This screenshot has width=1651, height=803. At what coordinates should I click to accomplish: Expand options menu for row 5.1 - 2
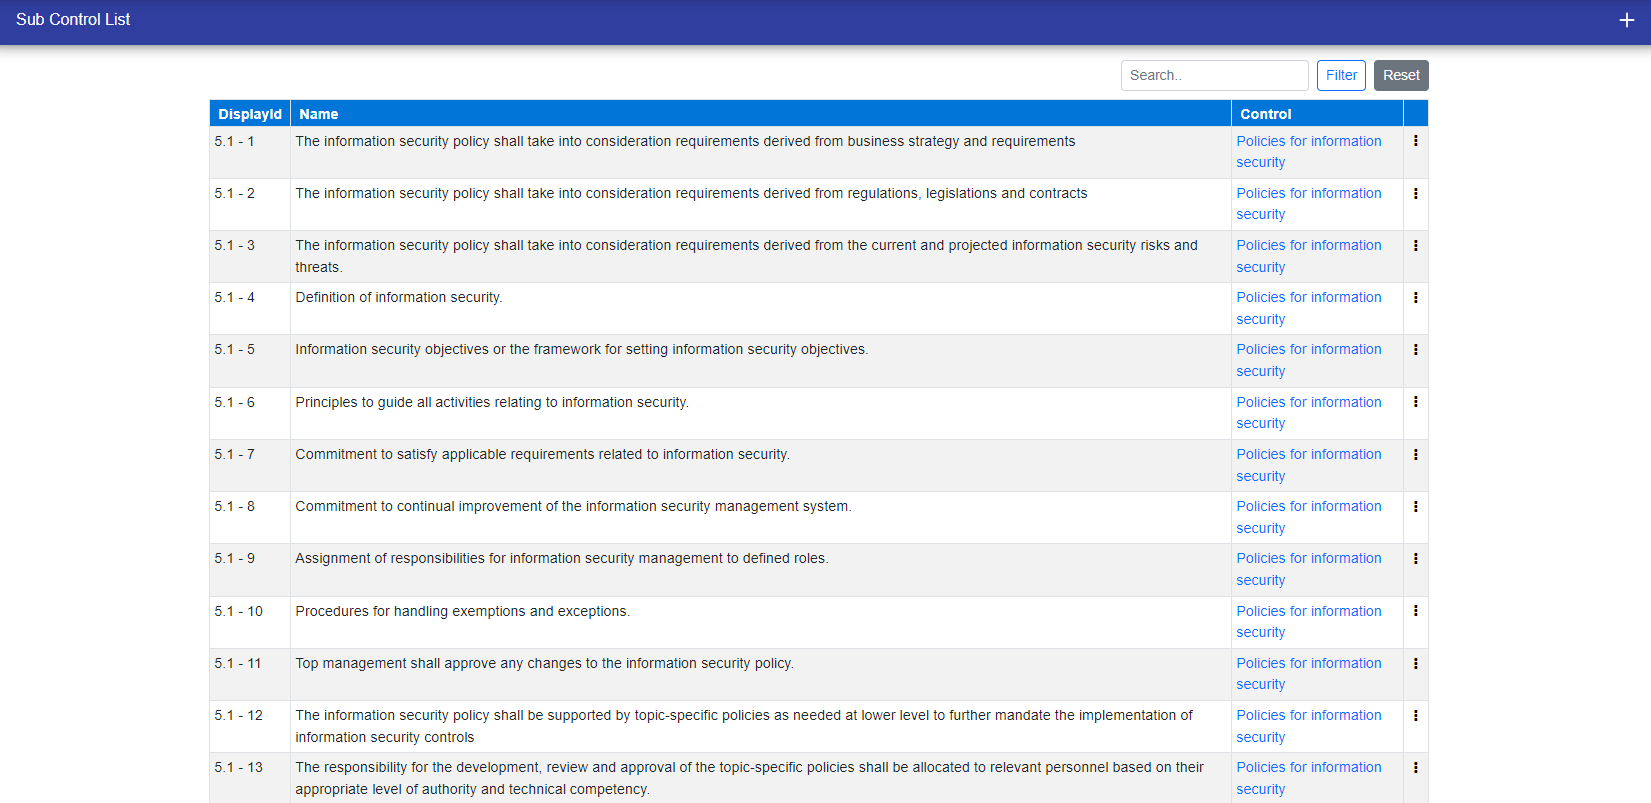1415,193
